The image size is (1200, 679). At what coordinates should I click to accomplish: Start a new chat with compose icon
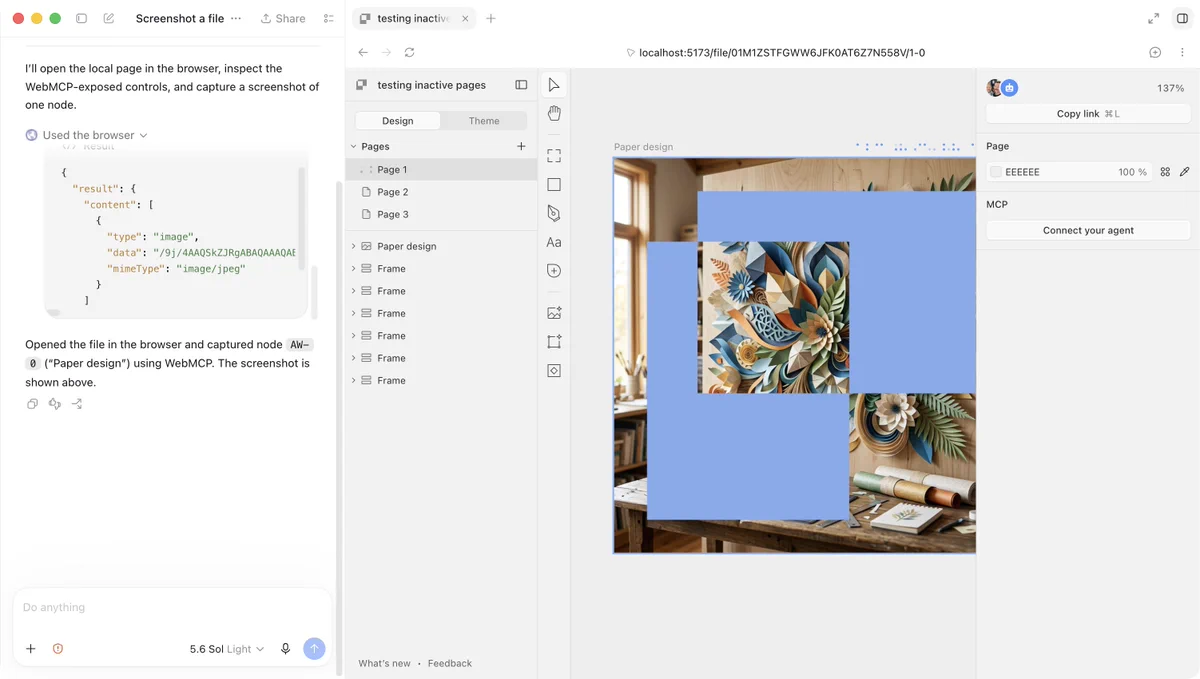click(109, 18)
